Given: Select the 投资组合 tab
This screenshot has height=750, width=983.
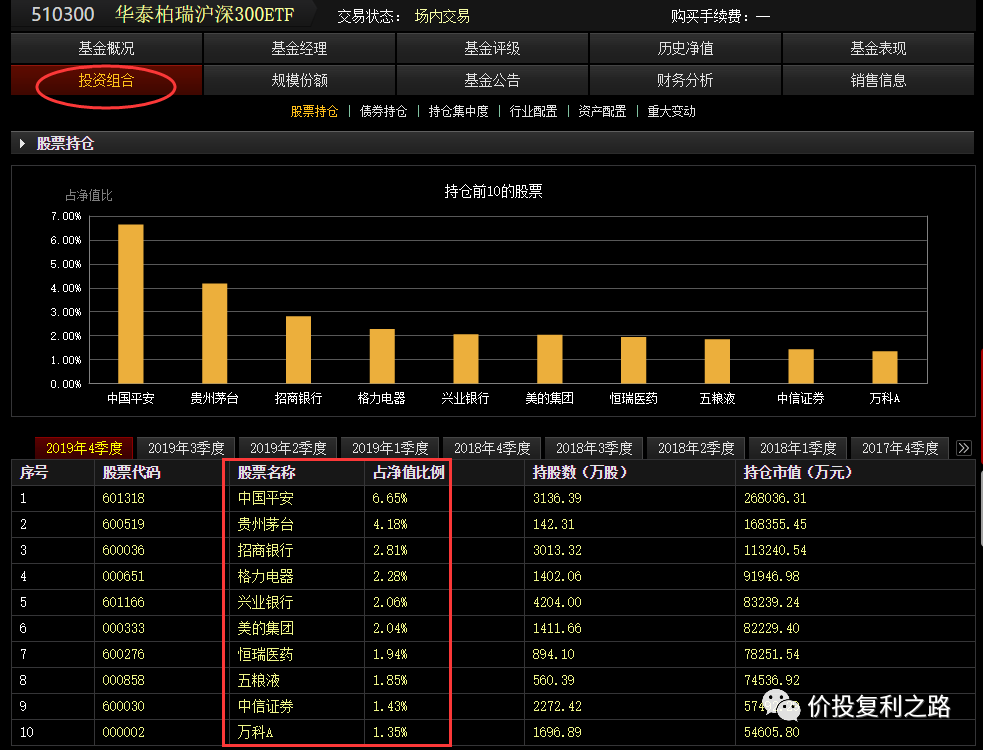Looking at the screenshot, I should click(x=107, y=80).
